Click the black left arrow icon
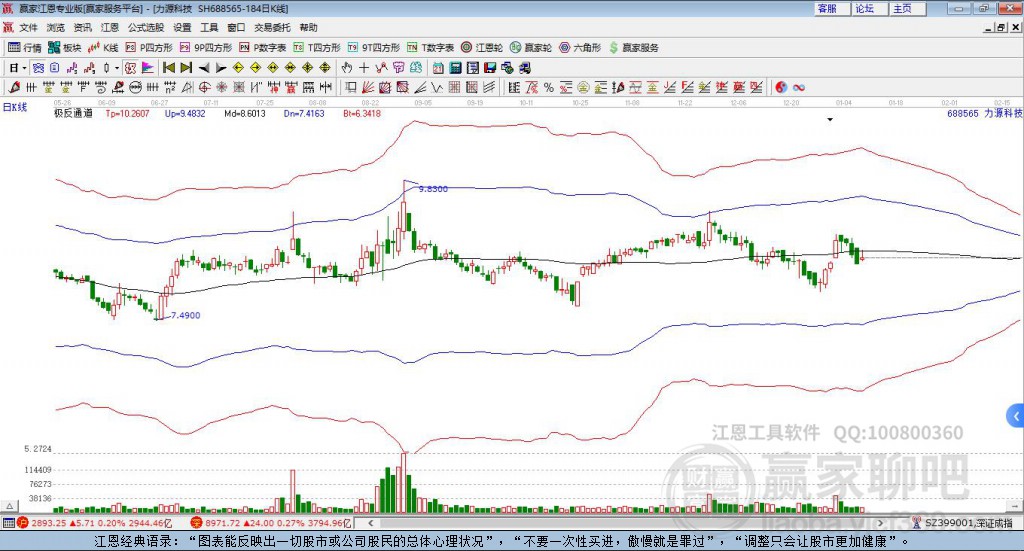 click(x=204, y=67)
